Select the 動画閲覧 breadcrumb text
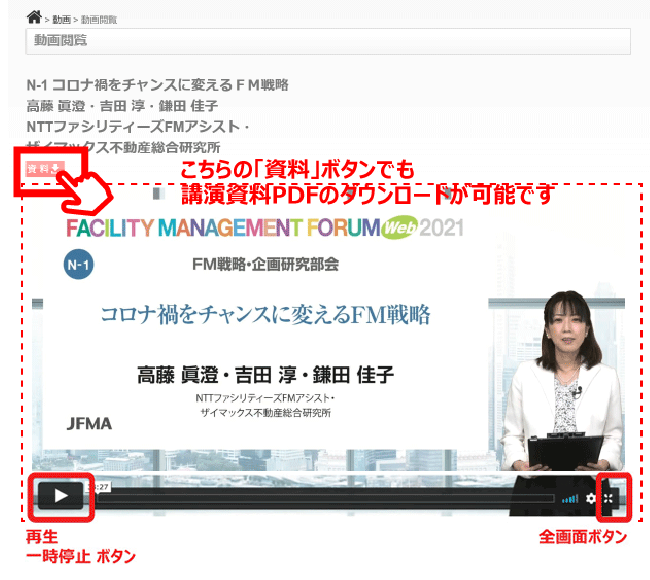 (99, 19)
